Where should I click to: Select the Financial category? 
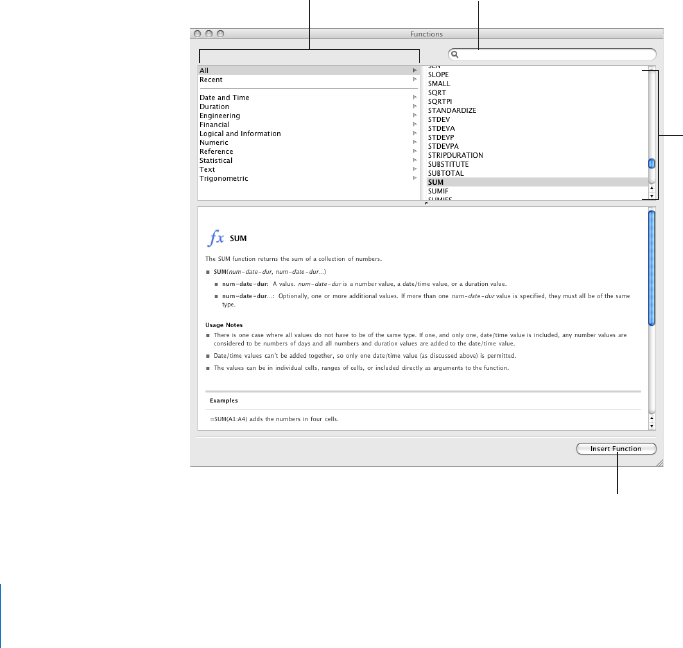point(308,124)
